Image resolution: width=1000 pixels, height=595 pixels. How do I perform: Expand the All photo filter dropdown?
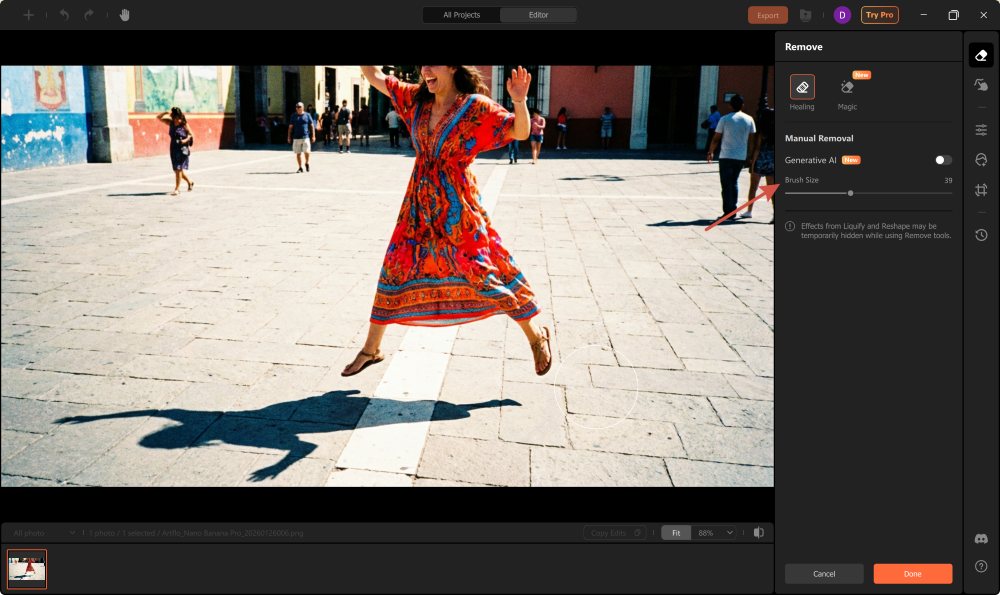42,533
